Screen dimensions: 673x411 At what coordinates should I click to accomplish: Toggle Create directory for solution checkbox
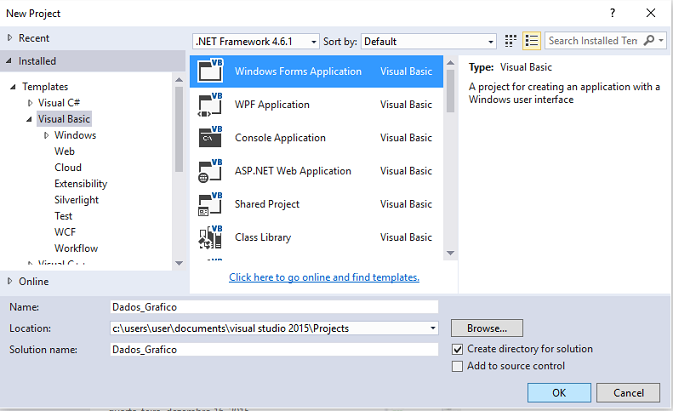(458, 349)
